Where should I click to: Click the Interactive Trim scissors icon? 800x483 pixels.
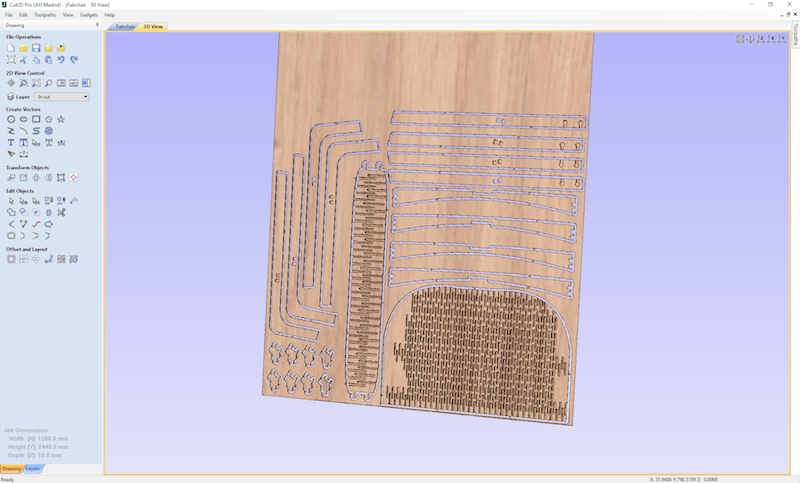tap(61, 212)
